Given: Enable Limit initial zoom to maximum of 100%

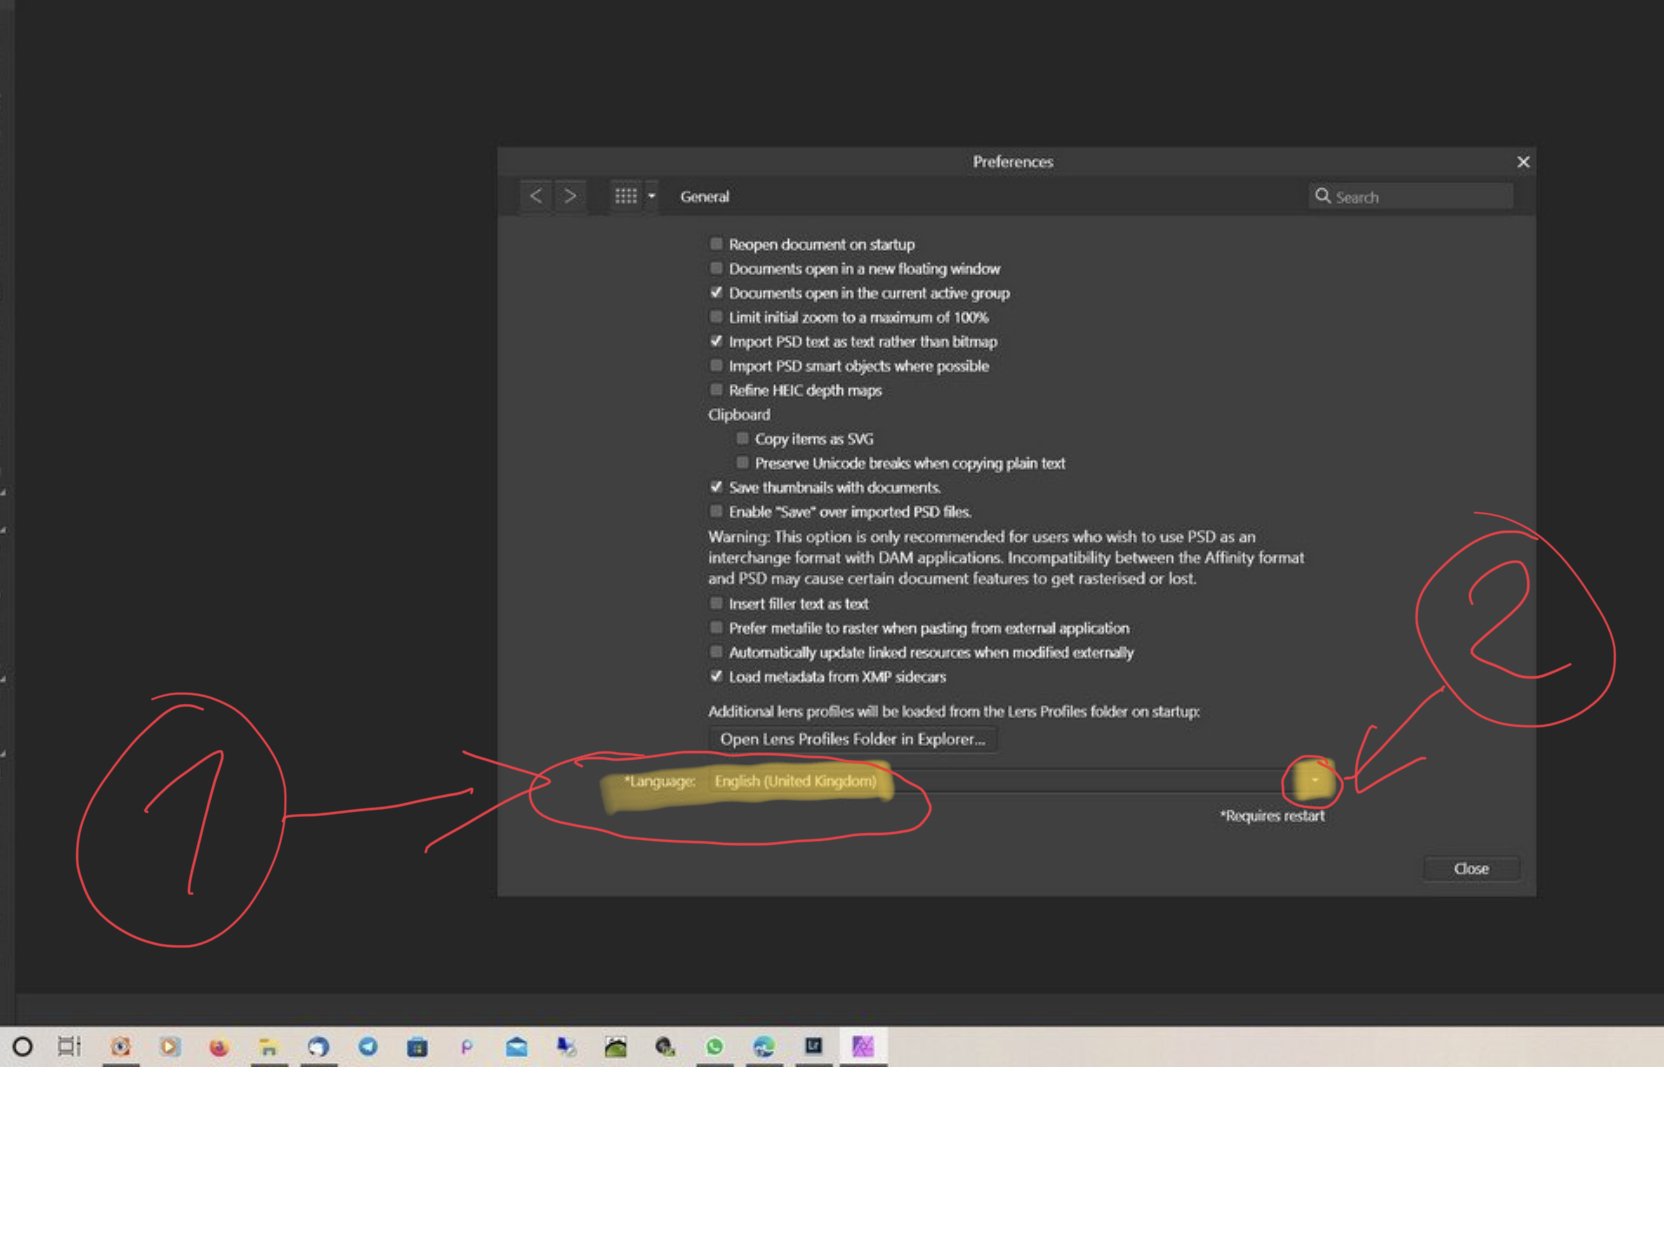Looking at the screenshot, I should [716, 317].
